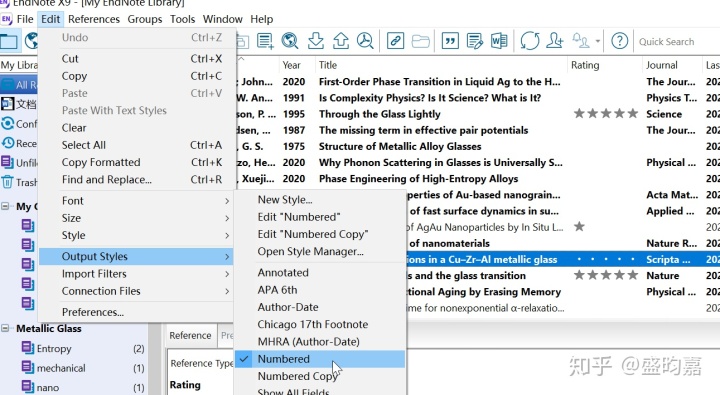720x395 pixels.
Task: Click the Insert Citation quote-mark icon
Action: [450, 41]
